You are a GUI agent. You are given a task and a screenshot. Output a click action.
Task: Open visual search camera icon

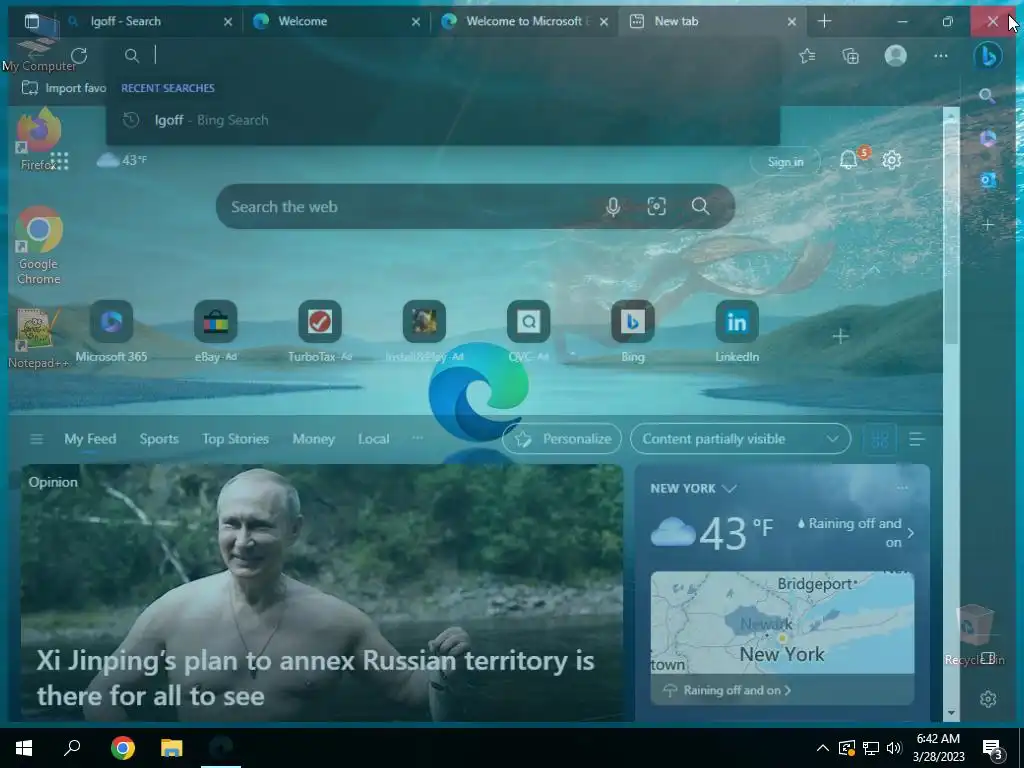(656, 206)
